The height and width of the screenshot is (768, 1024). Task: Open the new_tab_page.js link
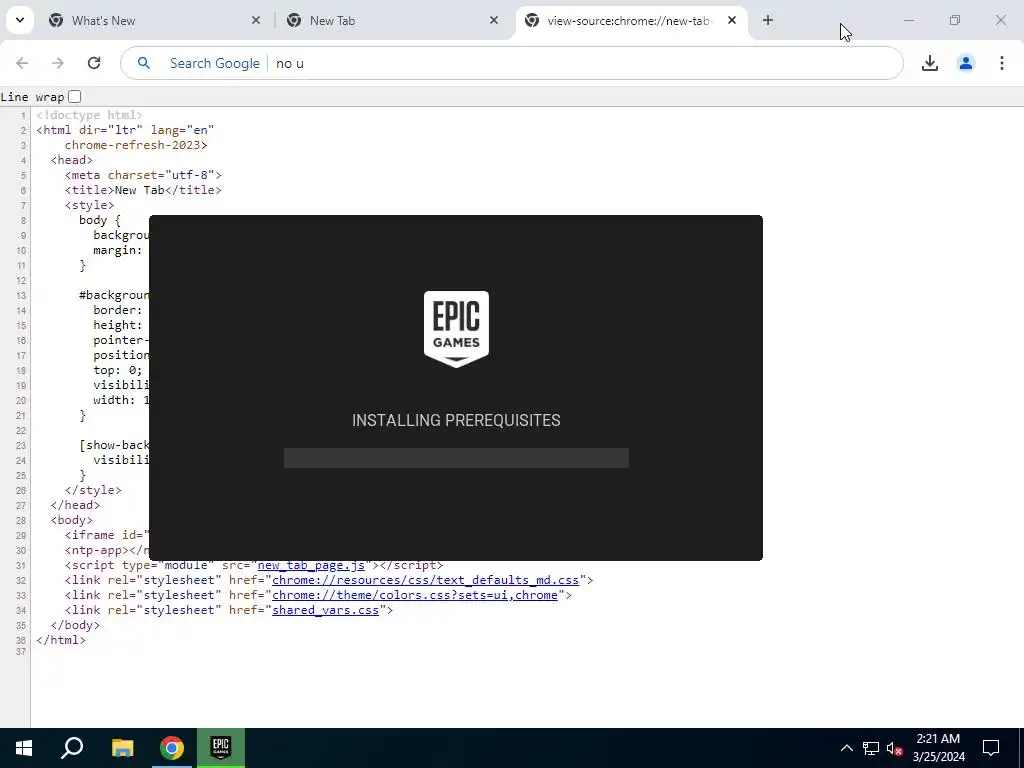click(x=311, y=565)
